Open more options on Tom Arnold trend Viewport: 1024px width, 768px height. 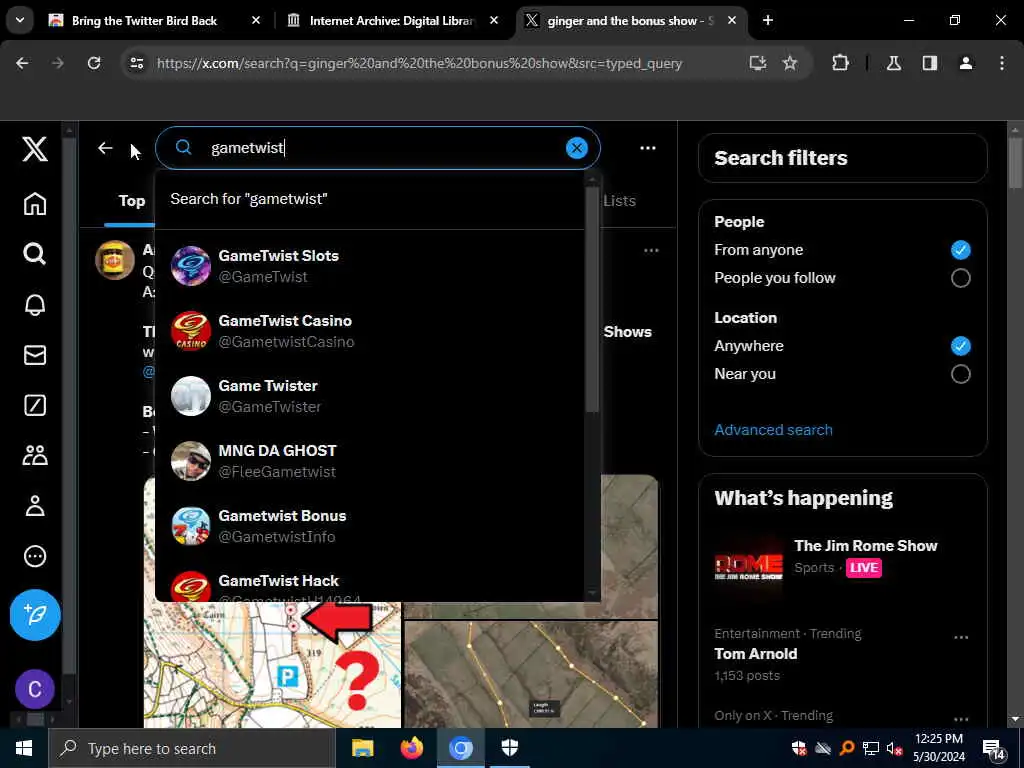click(961, 637)
